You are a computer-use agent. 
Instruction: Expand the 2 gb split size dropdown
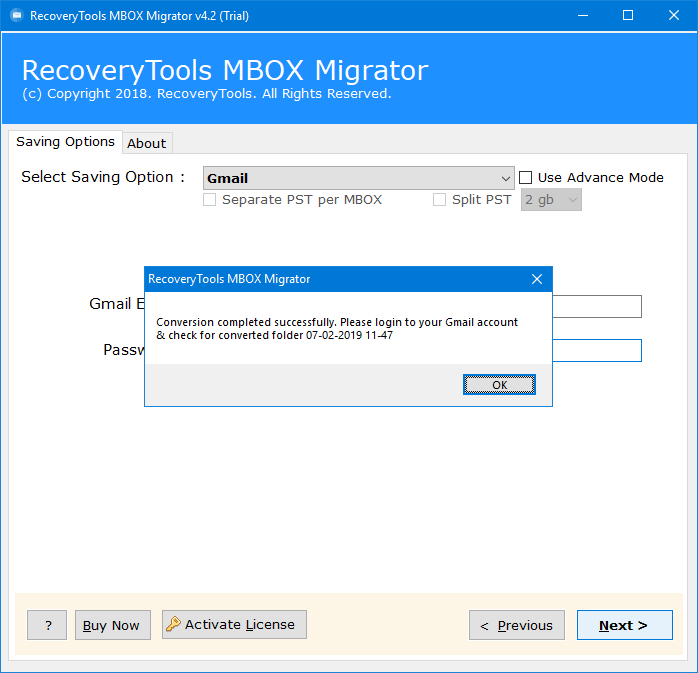click(x=551, y=200)
